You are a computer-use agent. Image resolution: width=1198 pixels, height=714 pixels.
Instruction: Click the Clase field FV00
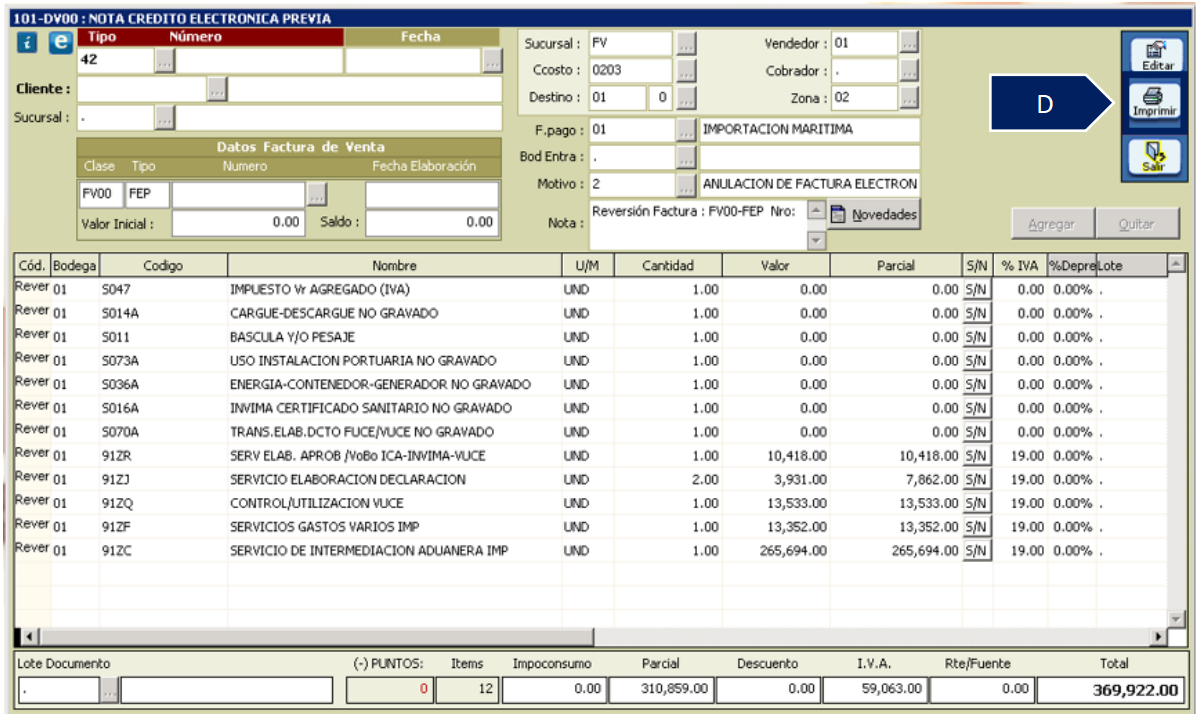coord(101,194)
